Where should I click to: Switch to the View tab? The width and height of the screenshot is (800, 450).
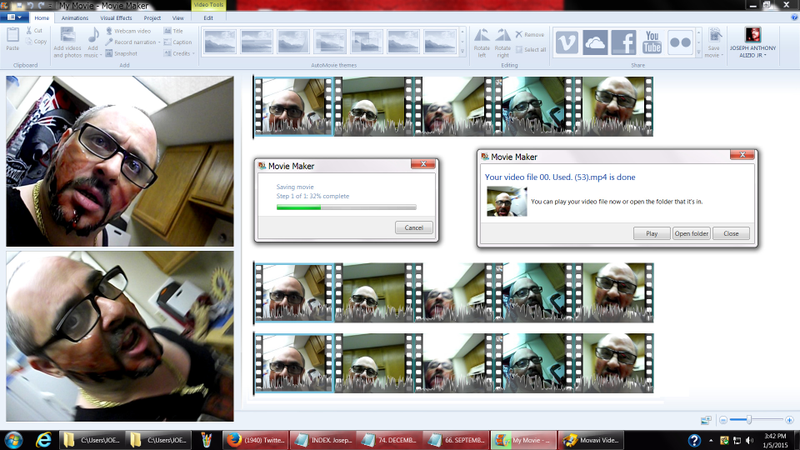click(x=178, y=18)
